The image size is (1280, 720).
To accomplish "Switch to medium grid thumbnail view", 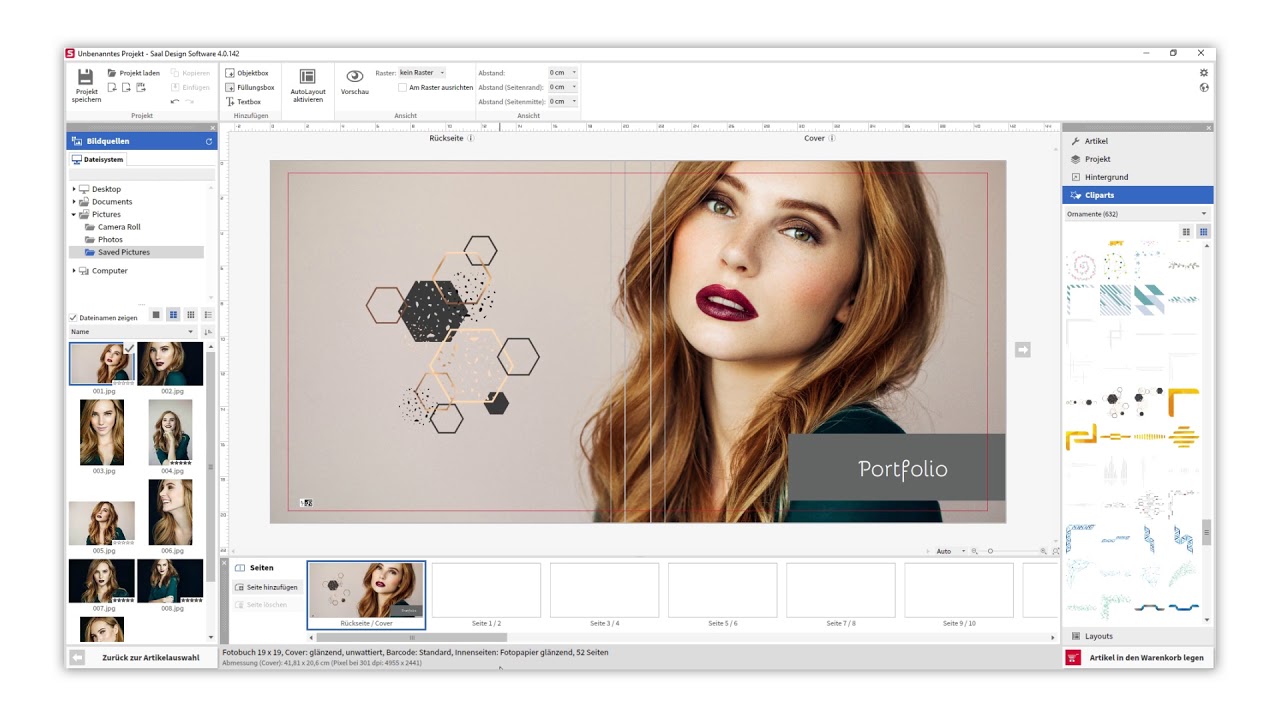I will (173, 315).
